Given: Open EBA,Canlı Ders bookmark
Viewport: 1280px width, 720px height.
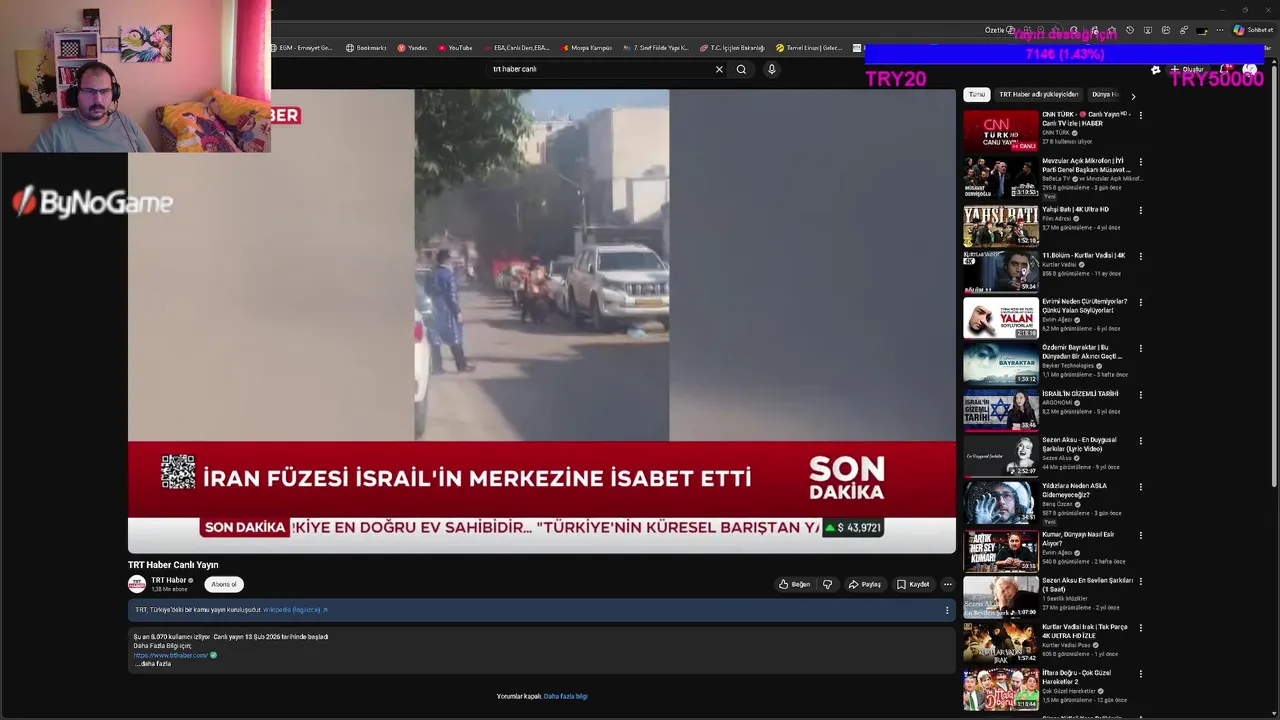Looking at the screenshot, I should (517, 47).
